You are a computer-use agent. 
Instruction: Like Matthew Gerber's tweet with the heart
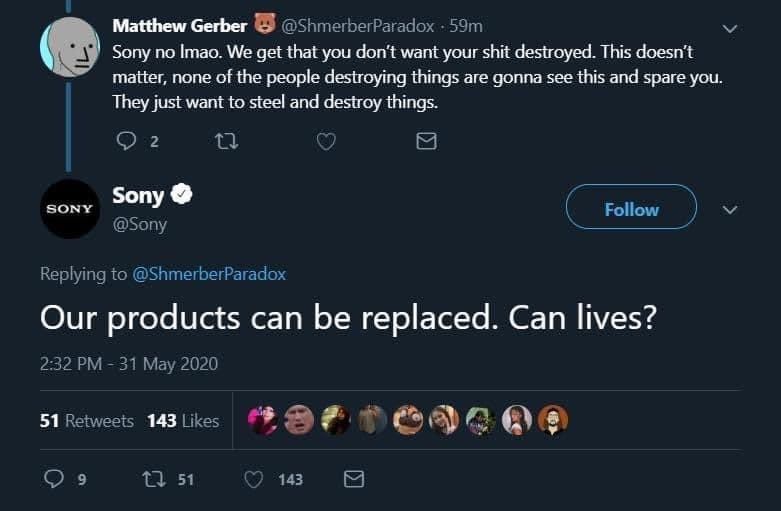tap(326, 142)
